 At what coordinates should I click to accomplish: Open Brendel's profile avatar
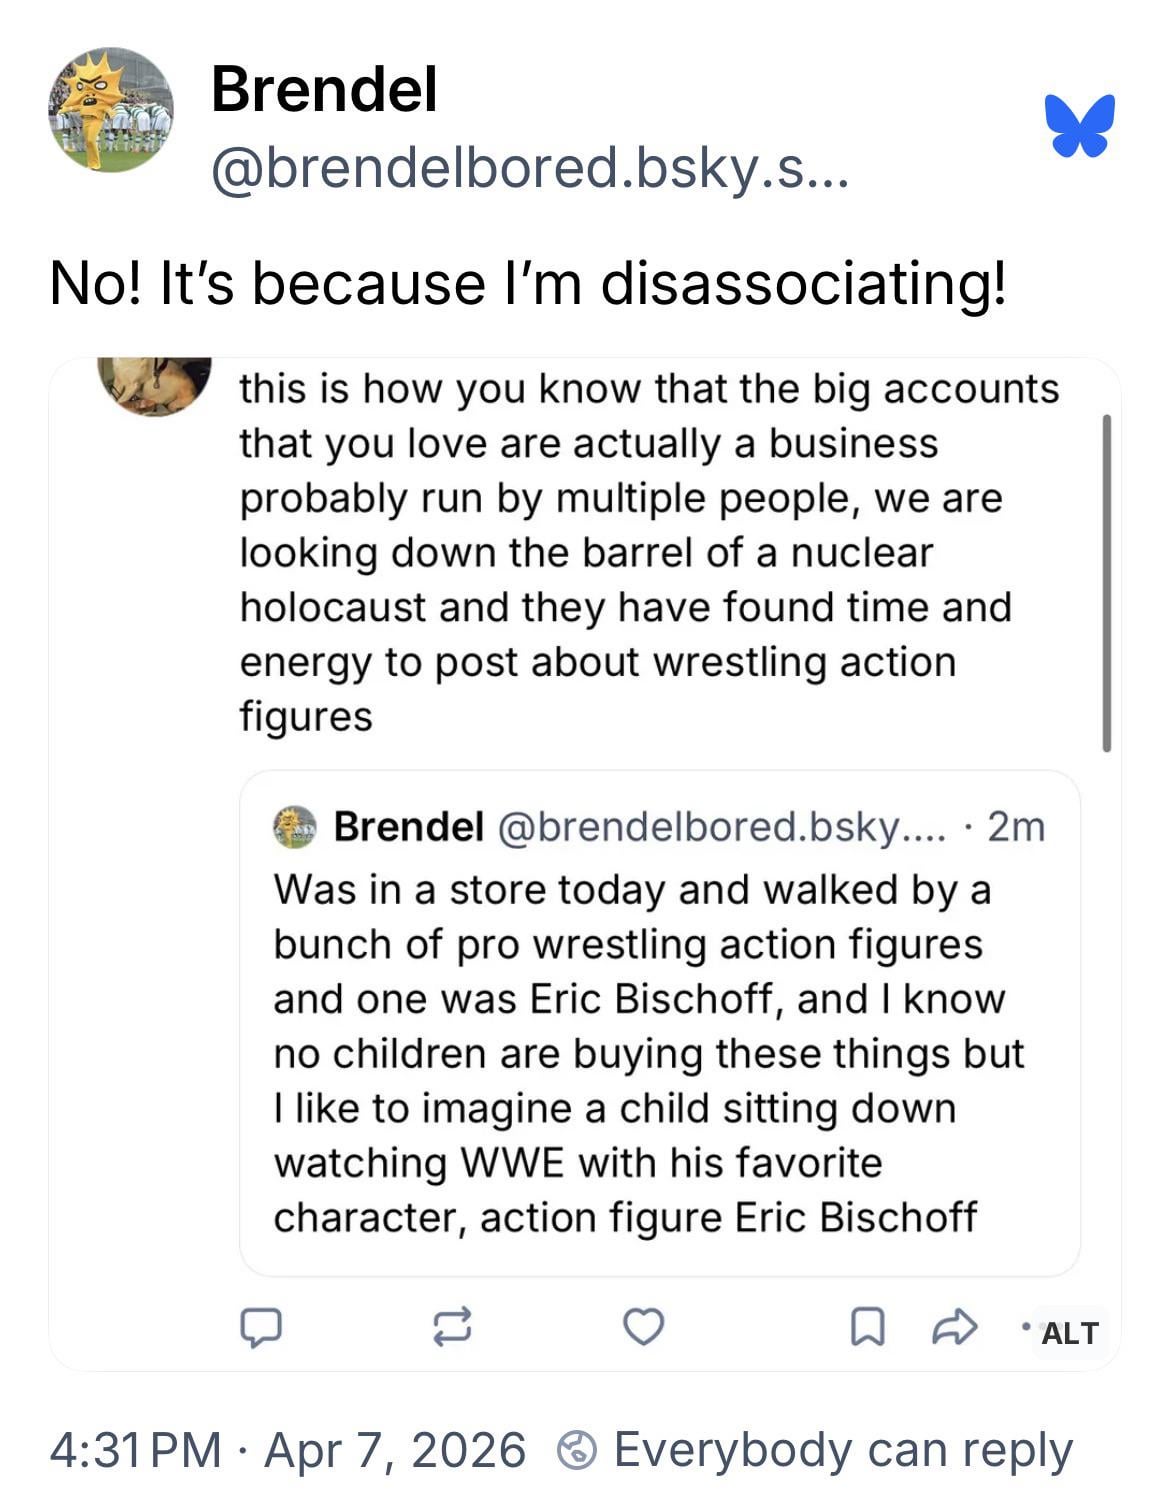(110, 110)
